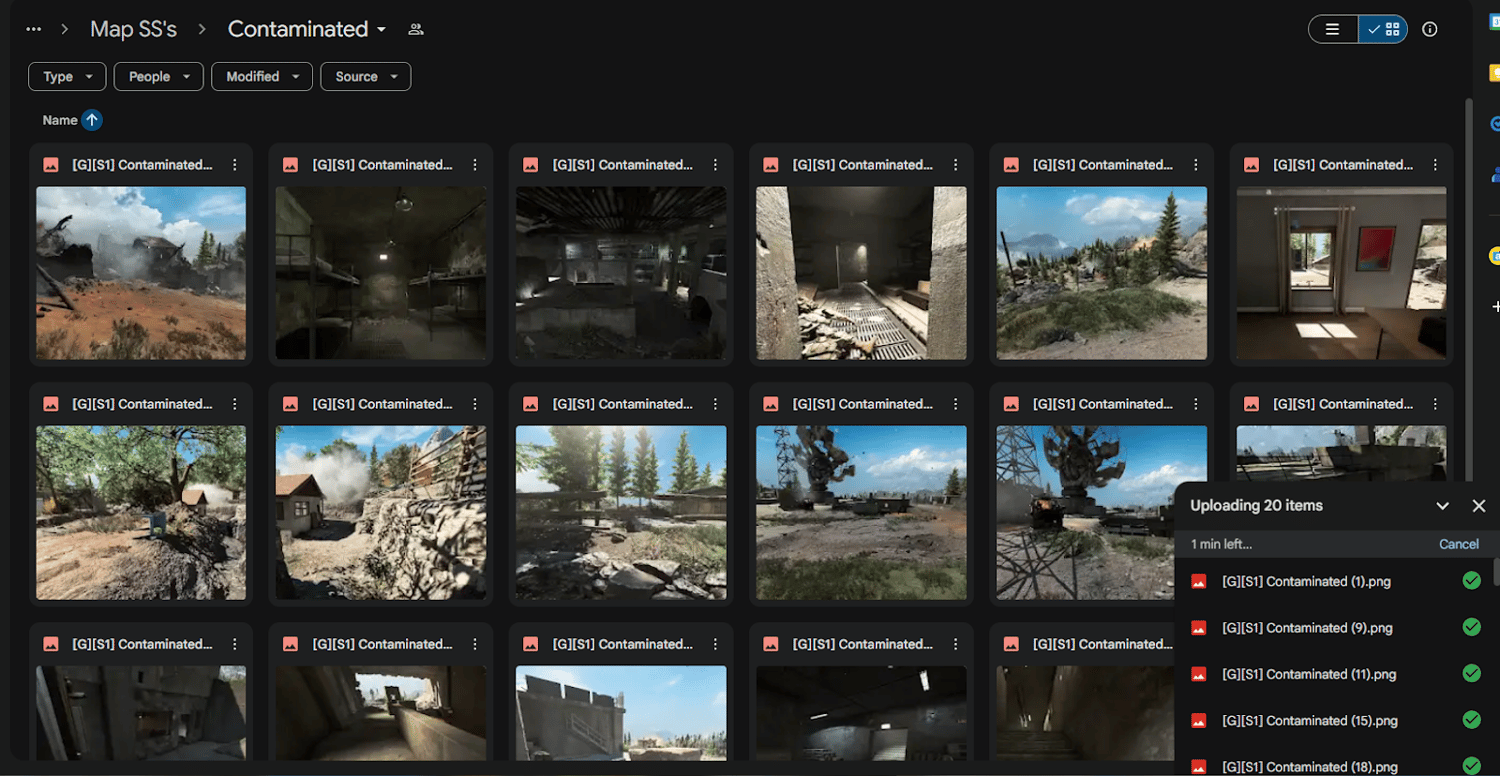
Task: Click the '[G][S1] Contaminated (9).png' upload entry
Action: pyautogui.click(x=1335, y=628)
